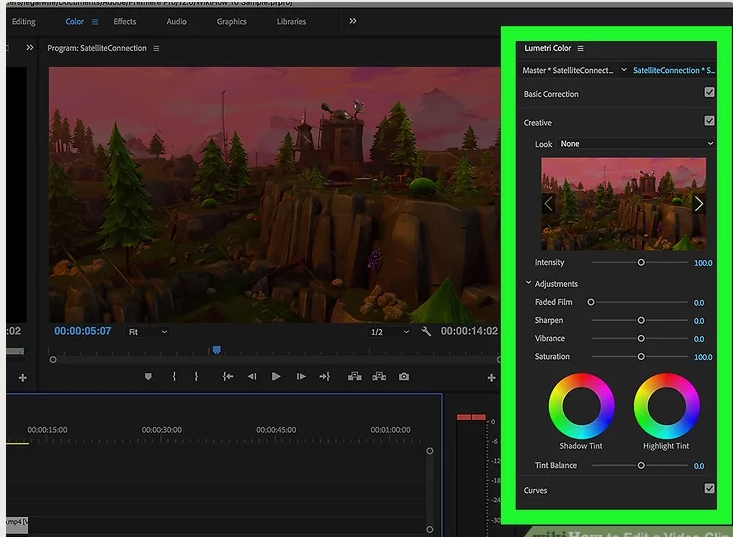Click the Intensity value 100.0

coord(703,263)
